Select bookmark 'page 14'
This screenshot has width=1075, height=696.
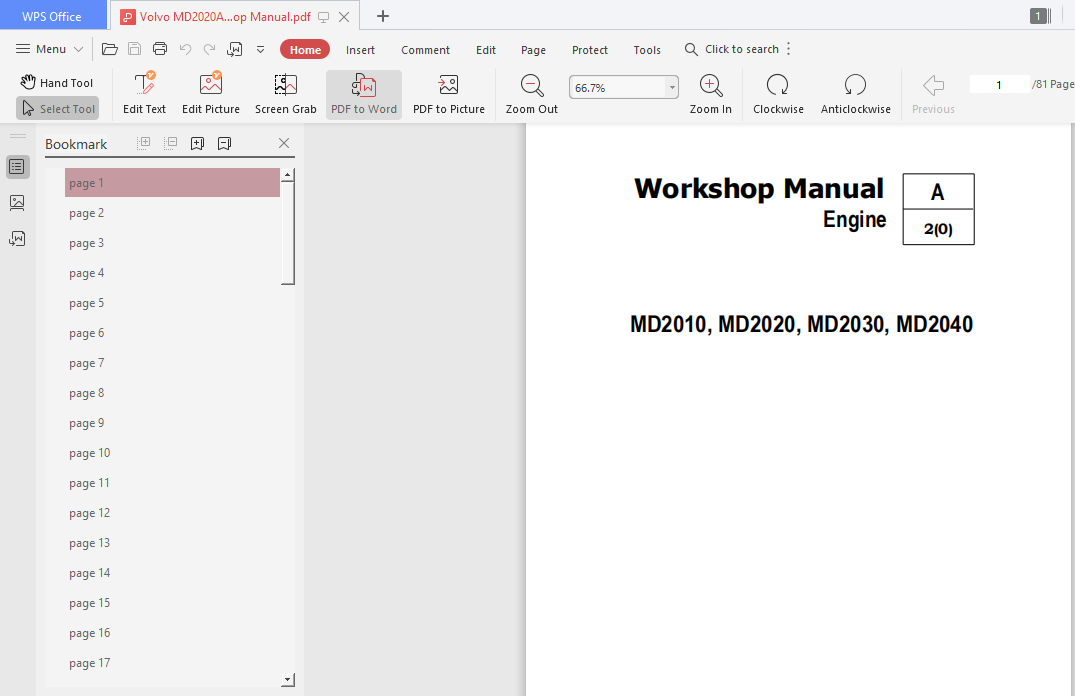pos(172,573)
